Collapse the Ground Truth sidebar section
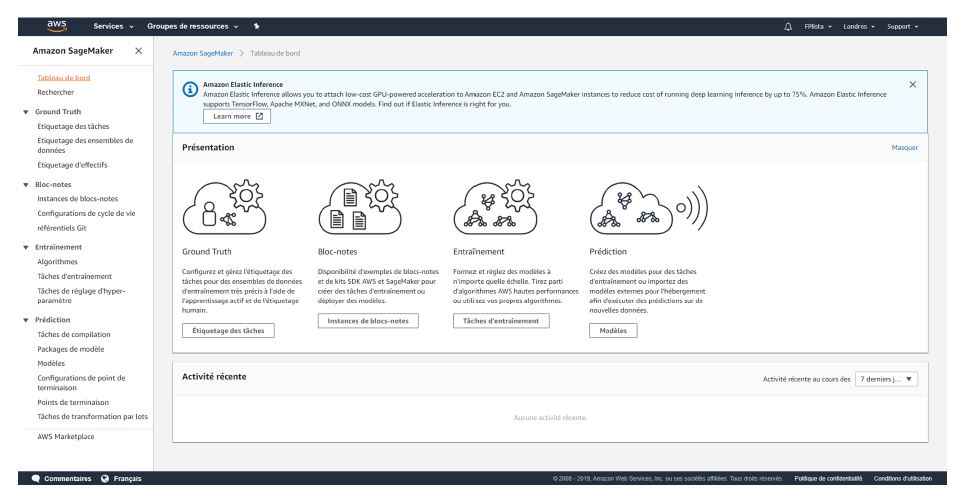Image resolution: width=962 pixels, height=504 pixels. click(x=25, y=112)
